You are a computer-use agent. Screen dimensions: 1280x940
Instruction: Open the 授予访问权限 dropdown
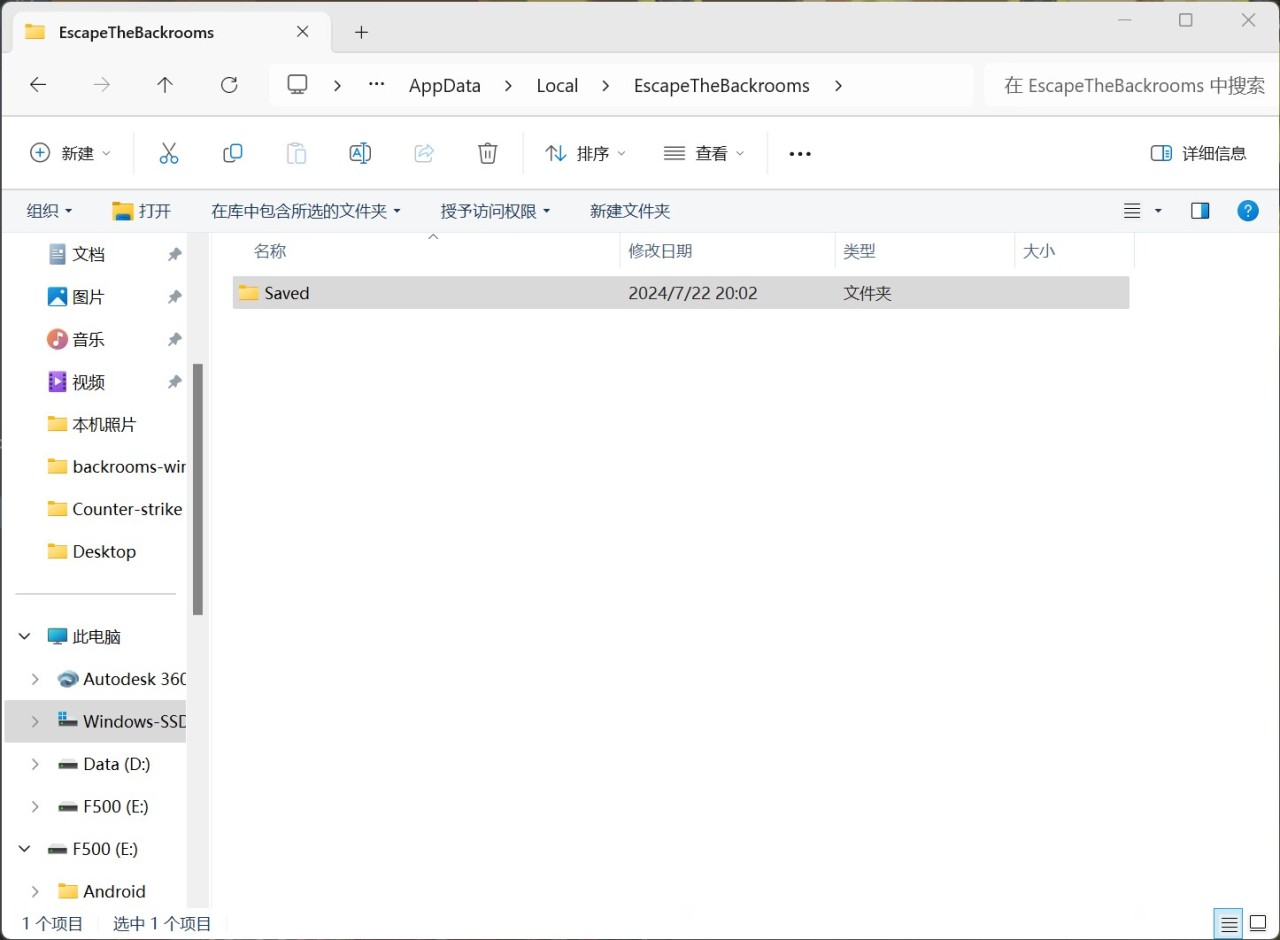496,211
